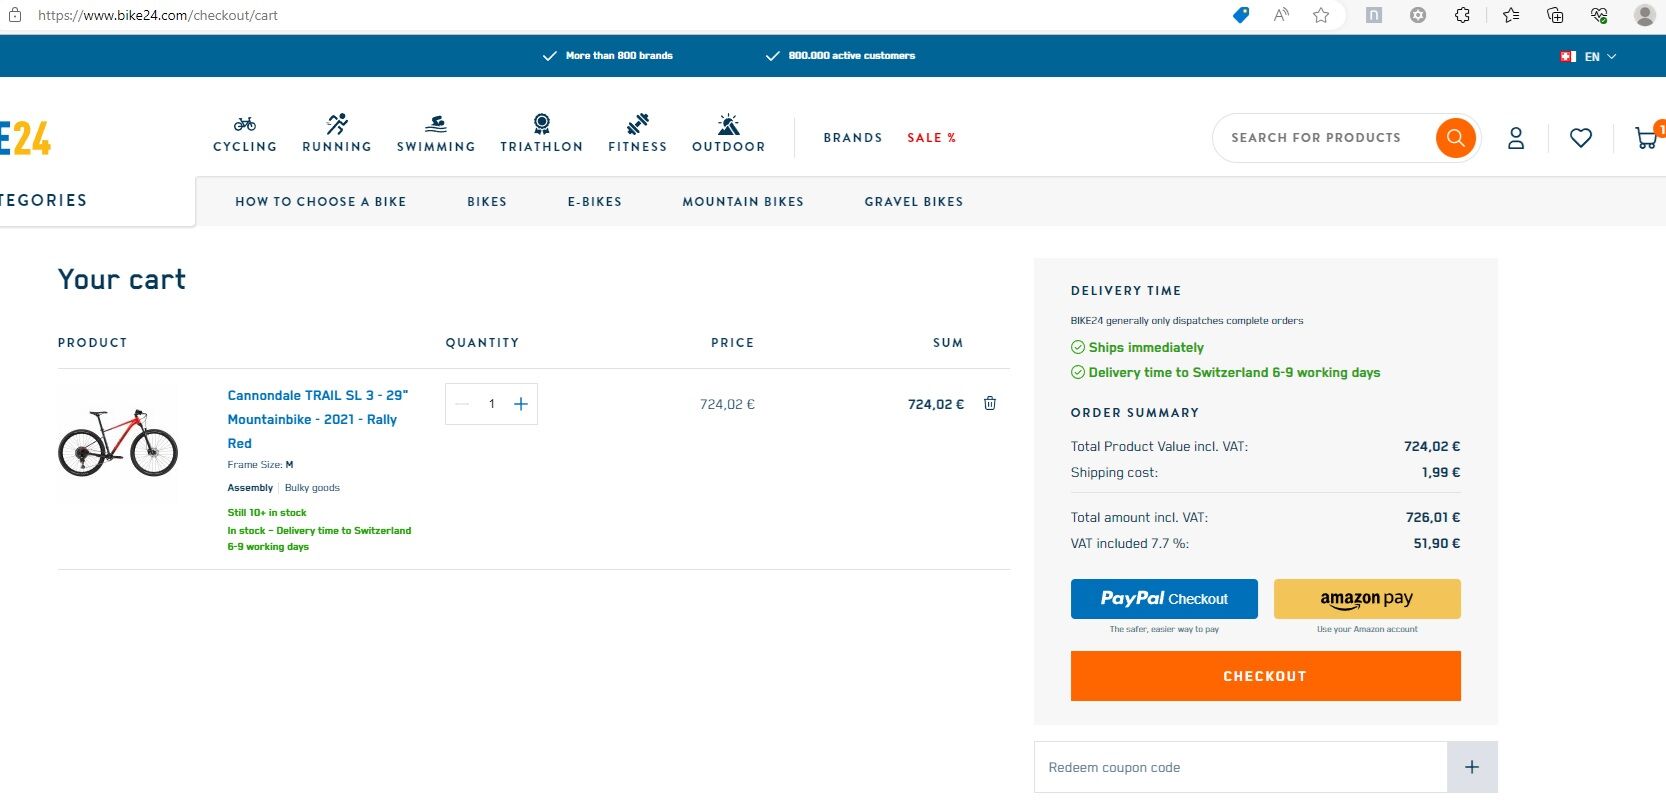The image size is (1666, 810).
Task: Open the Fitness category icon
Action: point(638,124)
